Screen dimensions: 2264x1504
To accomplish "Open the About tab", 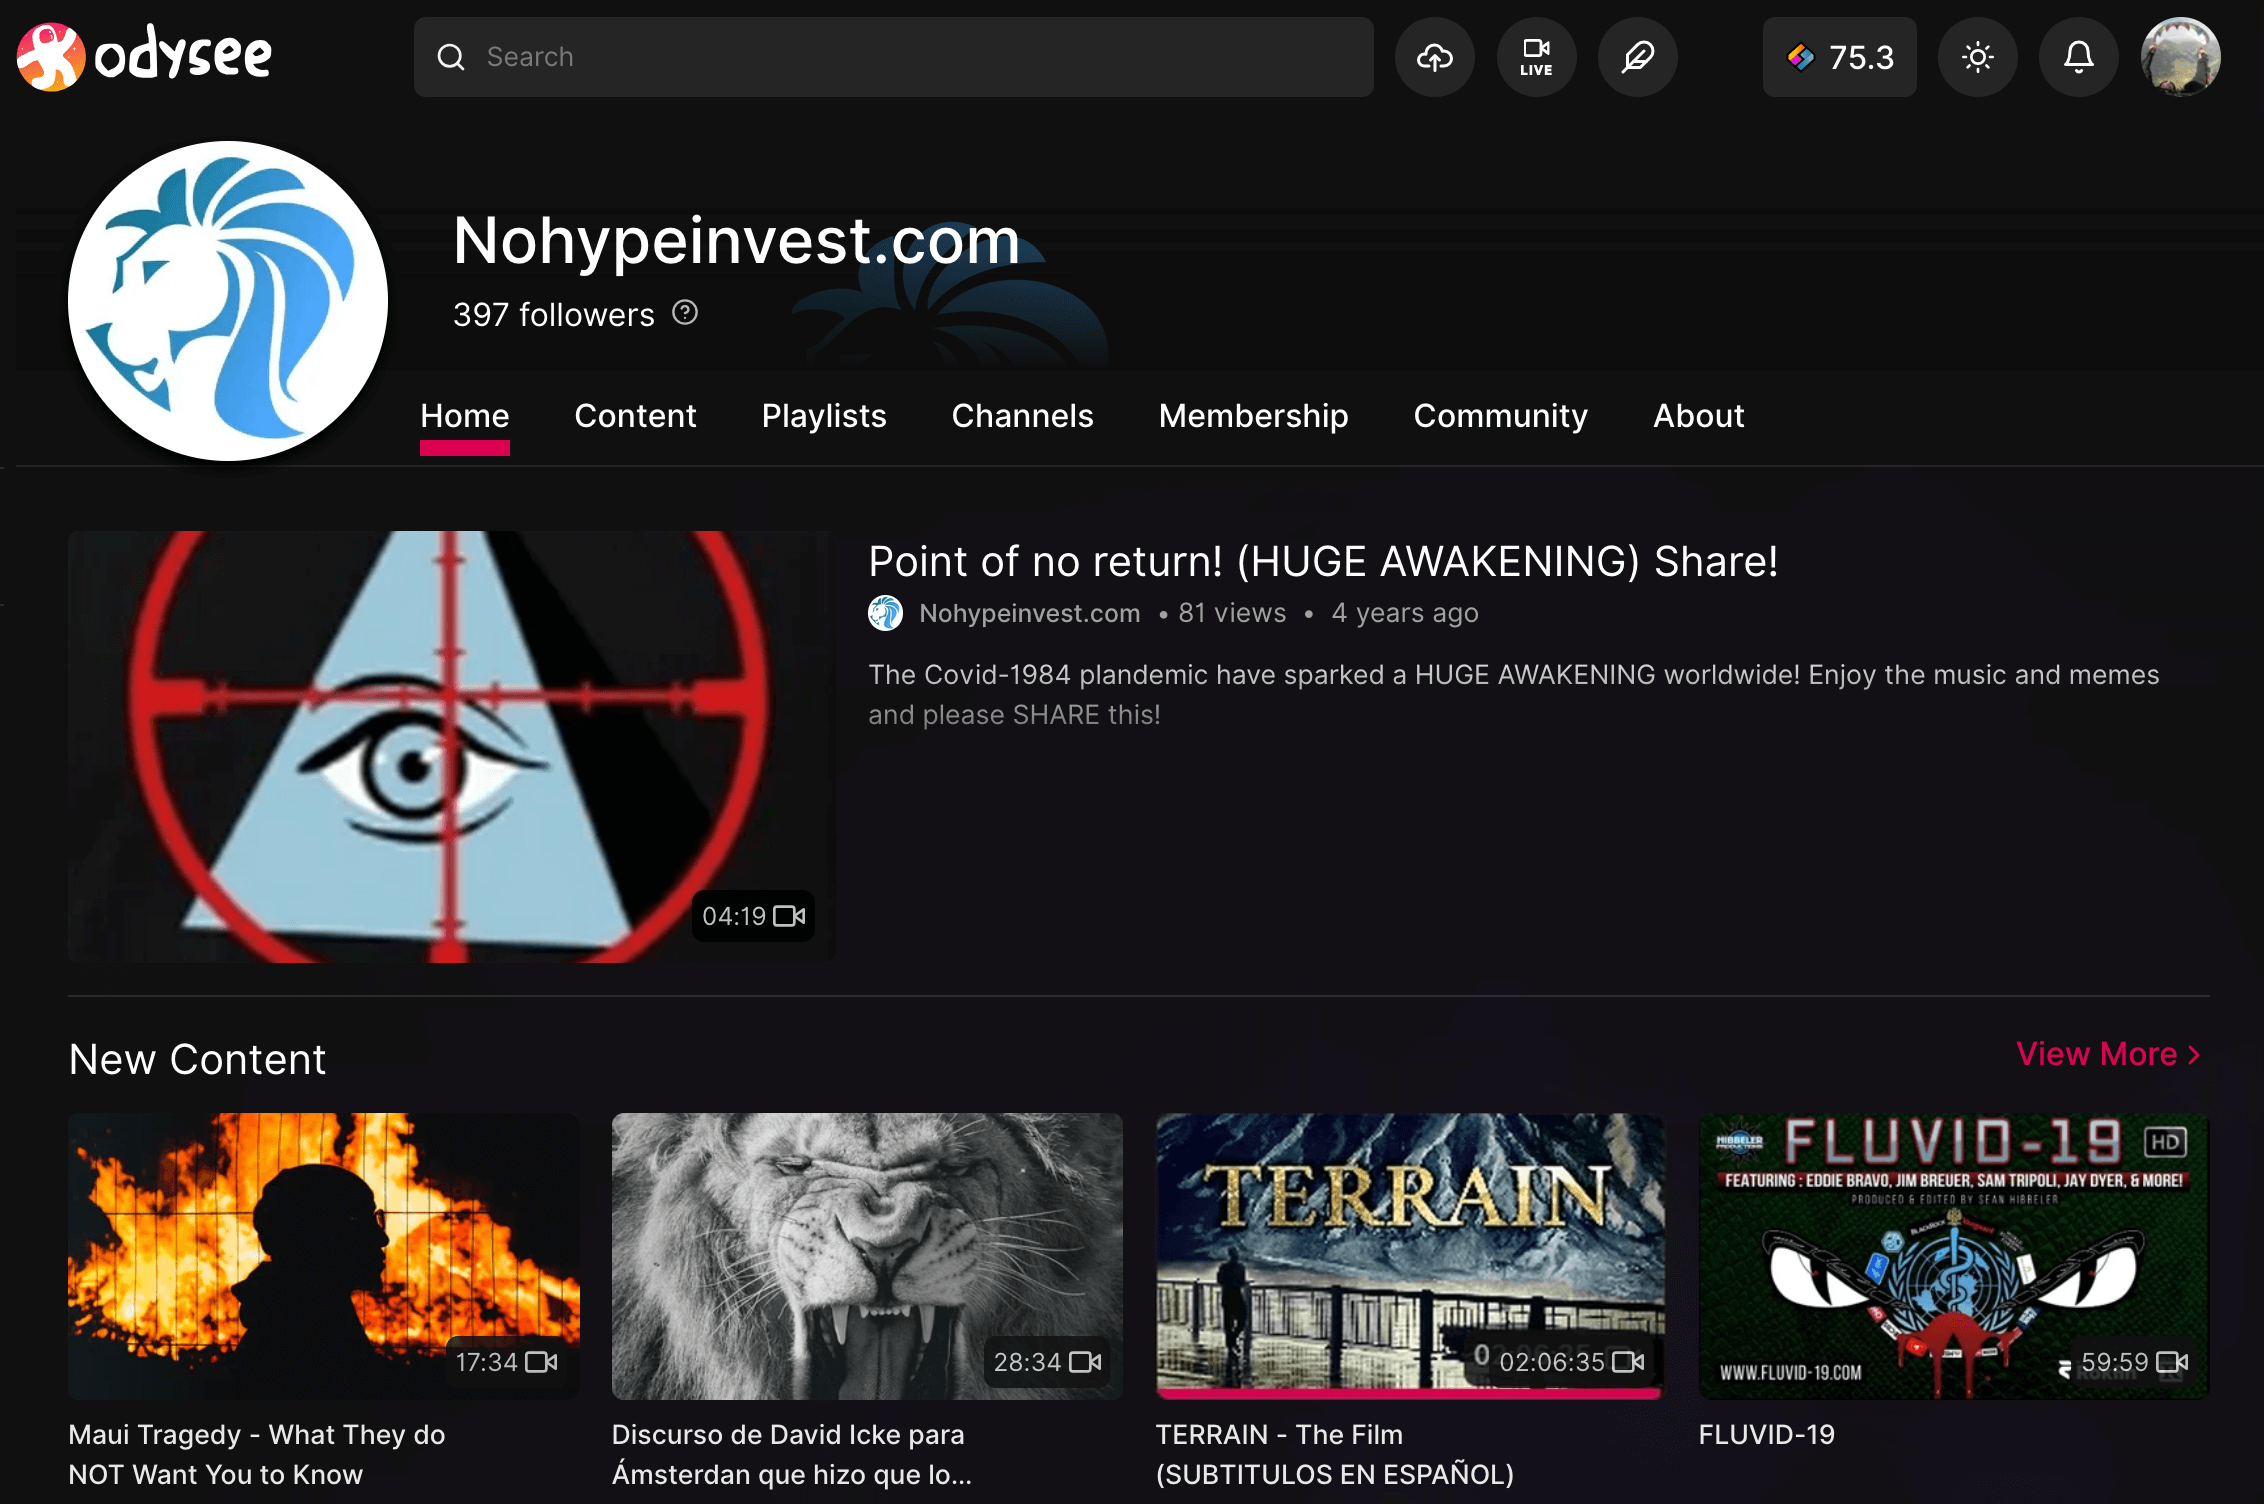I will (x=1698, y=416).
